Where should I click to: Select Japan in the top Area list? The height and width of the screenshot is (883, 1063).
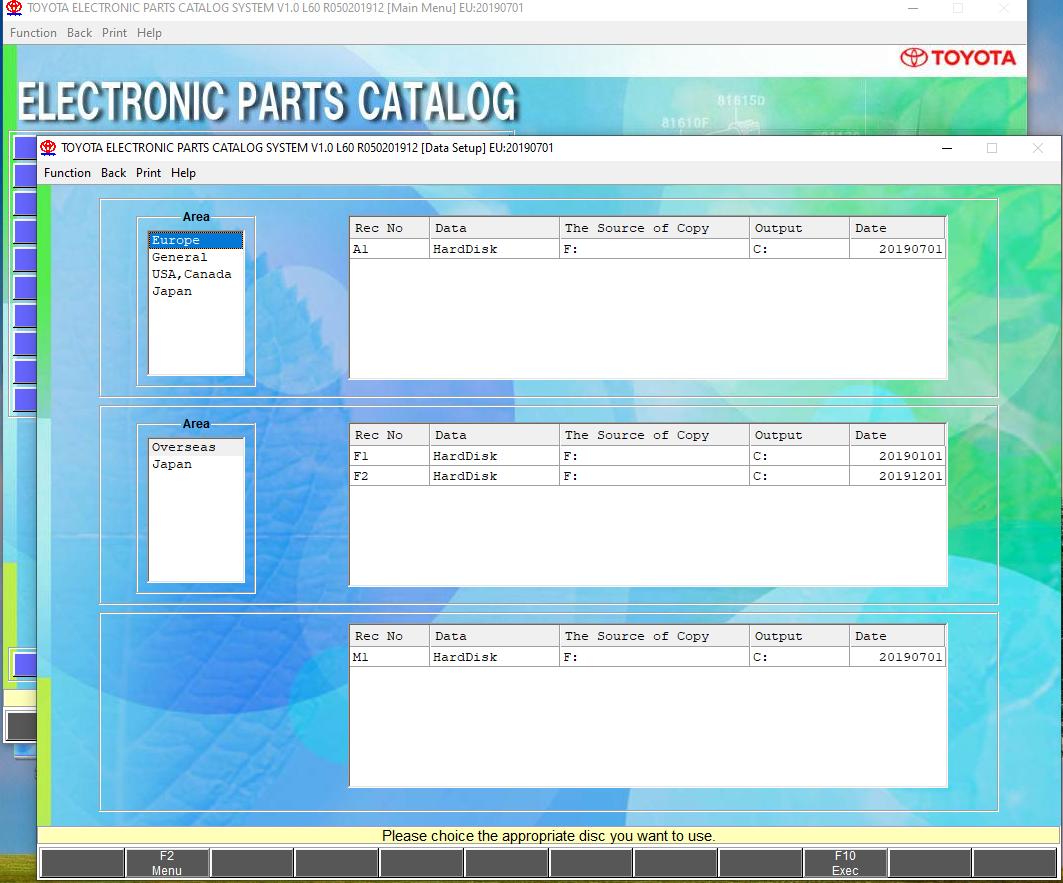(x=196, y=291)
